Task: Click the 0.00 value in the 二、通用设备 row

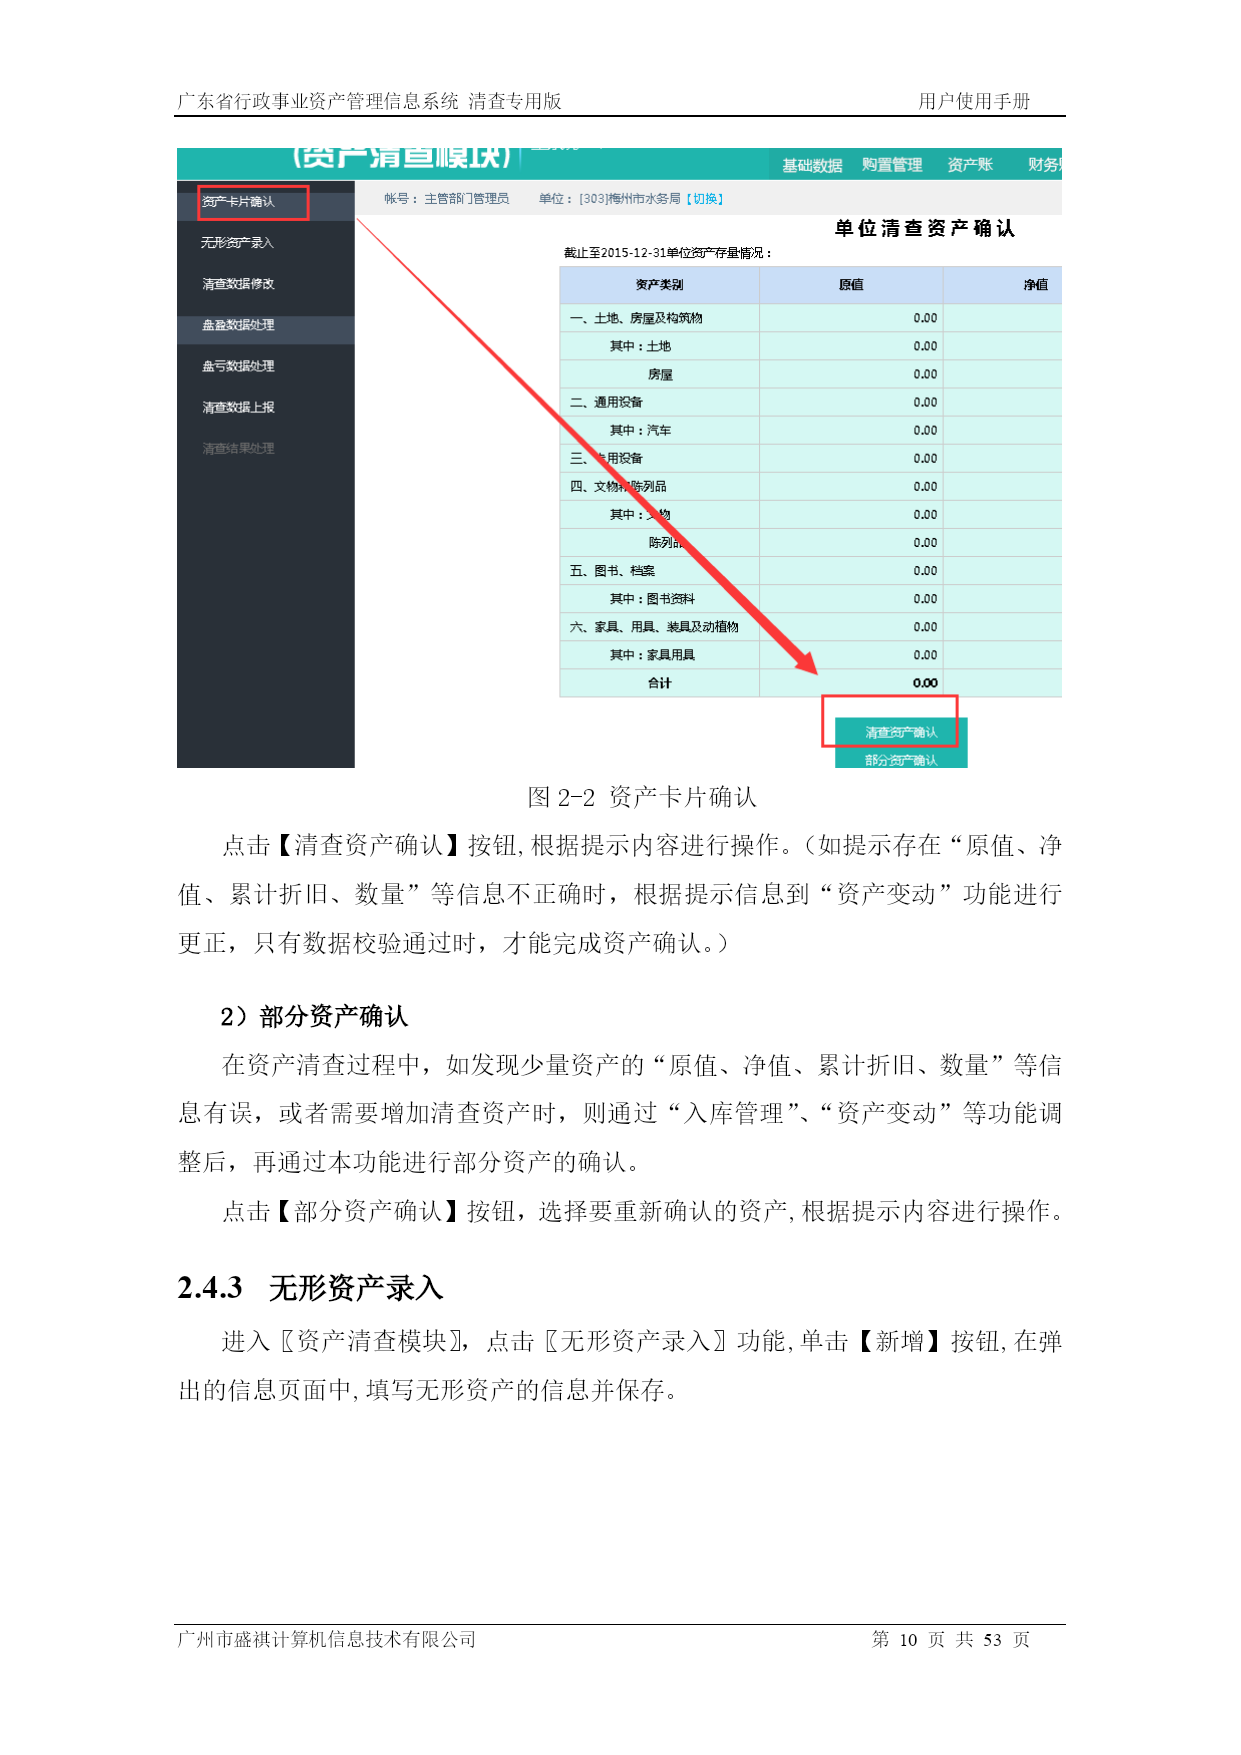Action: pyautogui.click(x=925, y=402)
